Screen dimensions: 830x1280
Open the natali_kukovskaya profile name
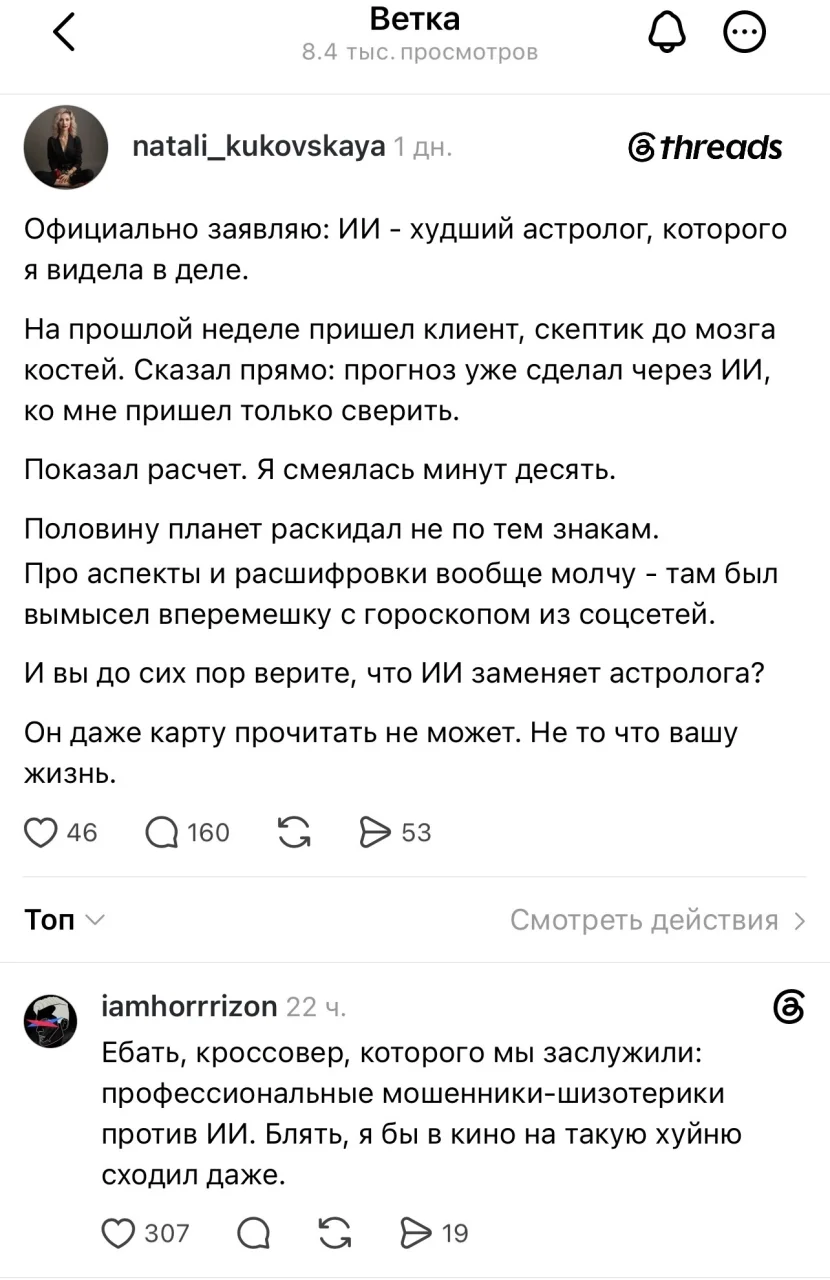pyautogui.click(x=259, y=146)
